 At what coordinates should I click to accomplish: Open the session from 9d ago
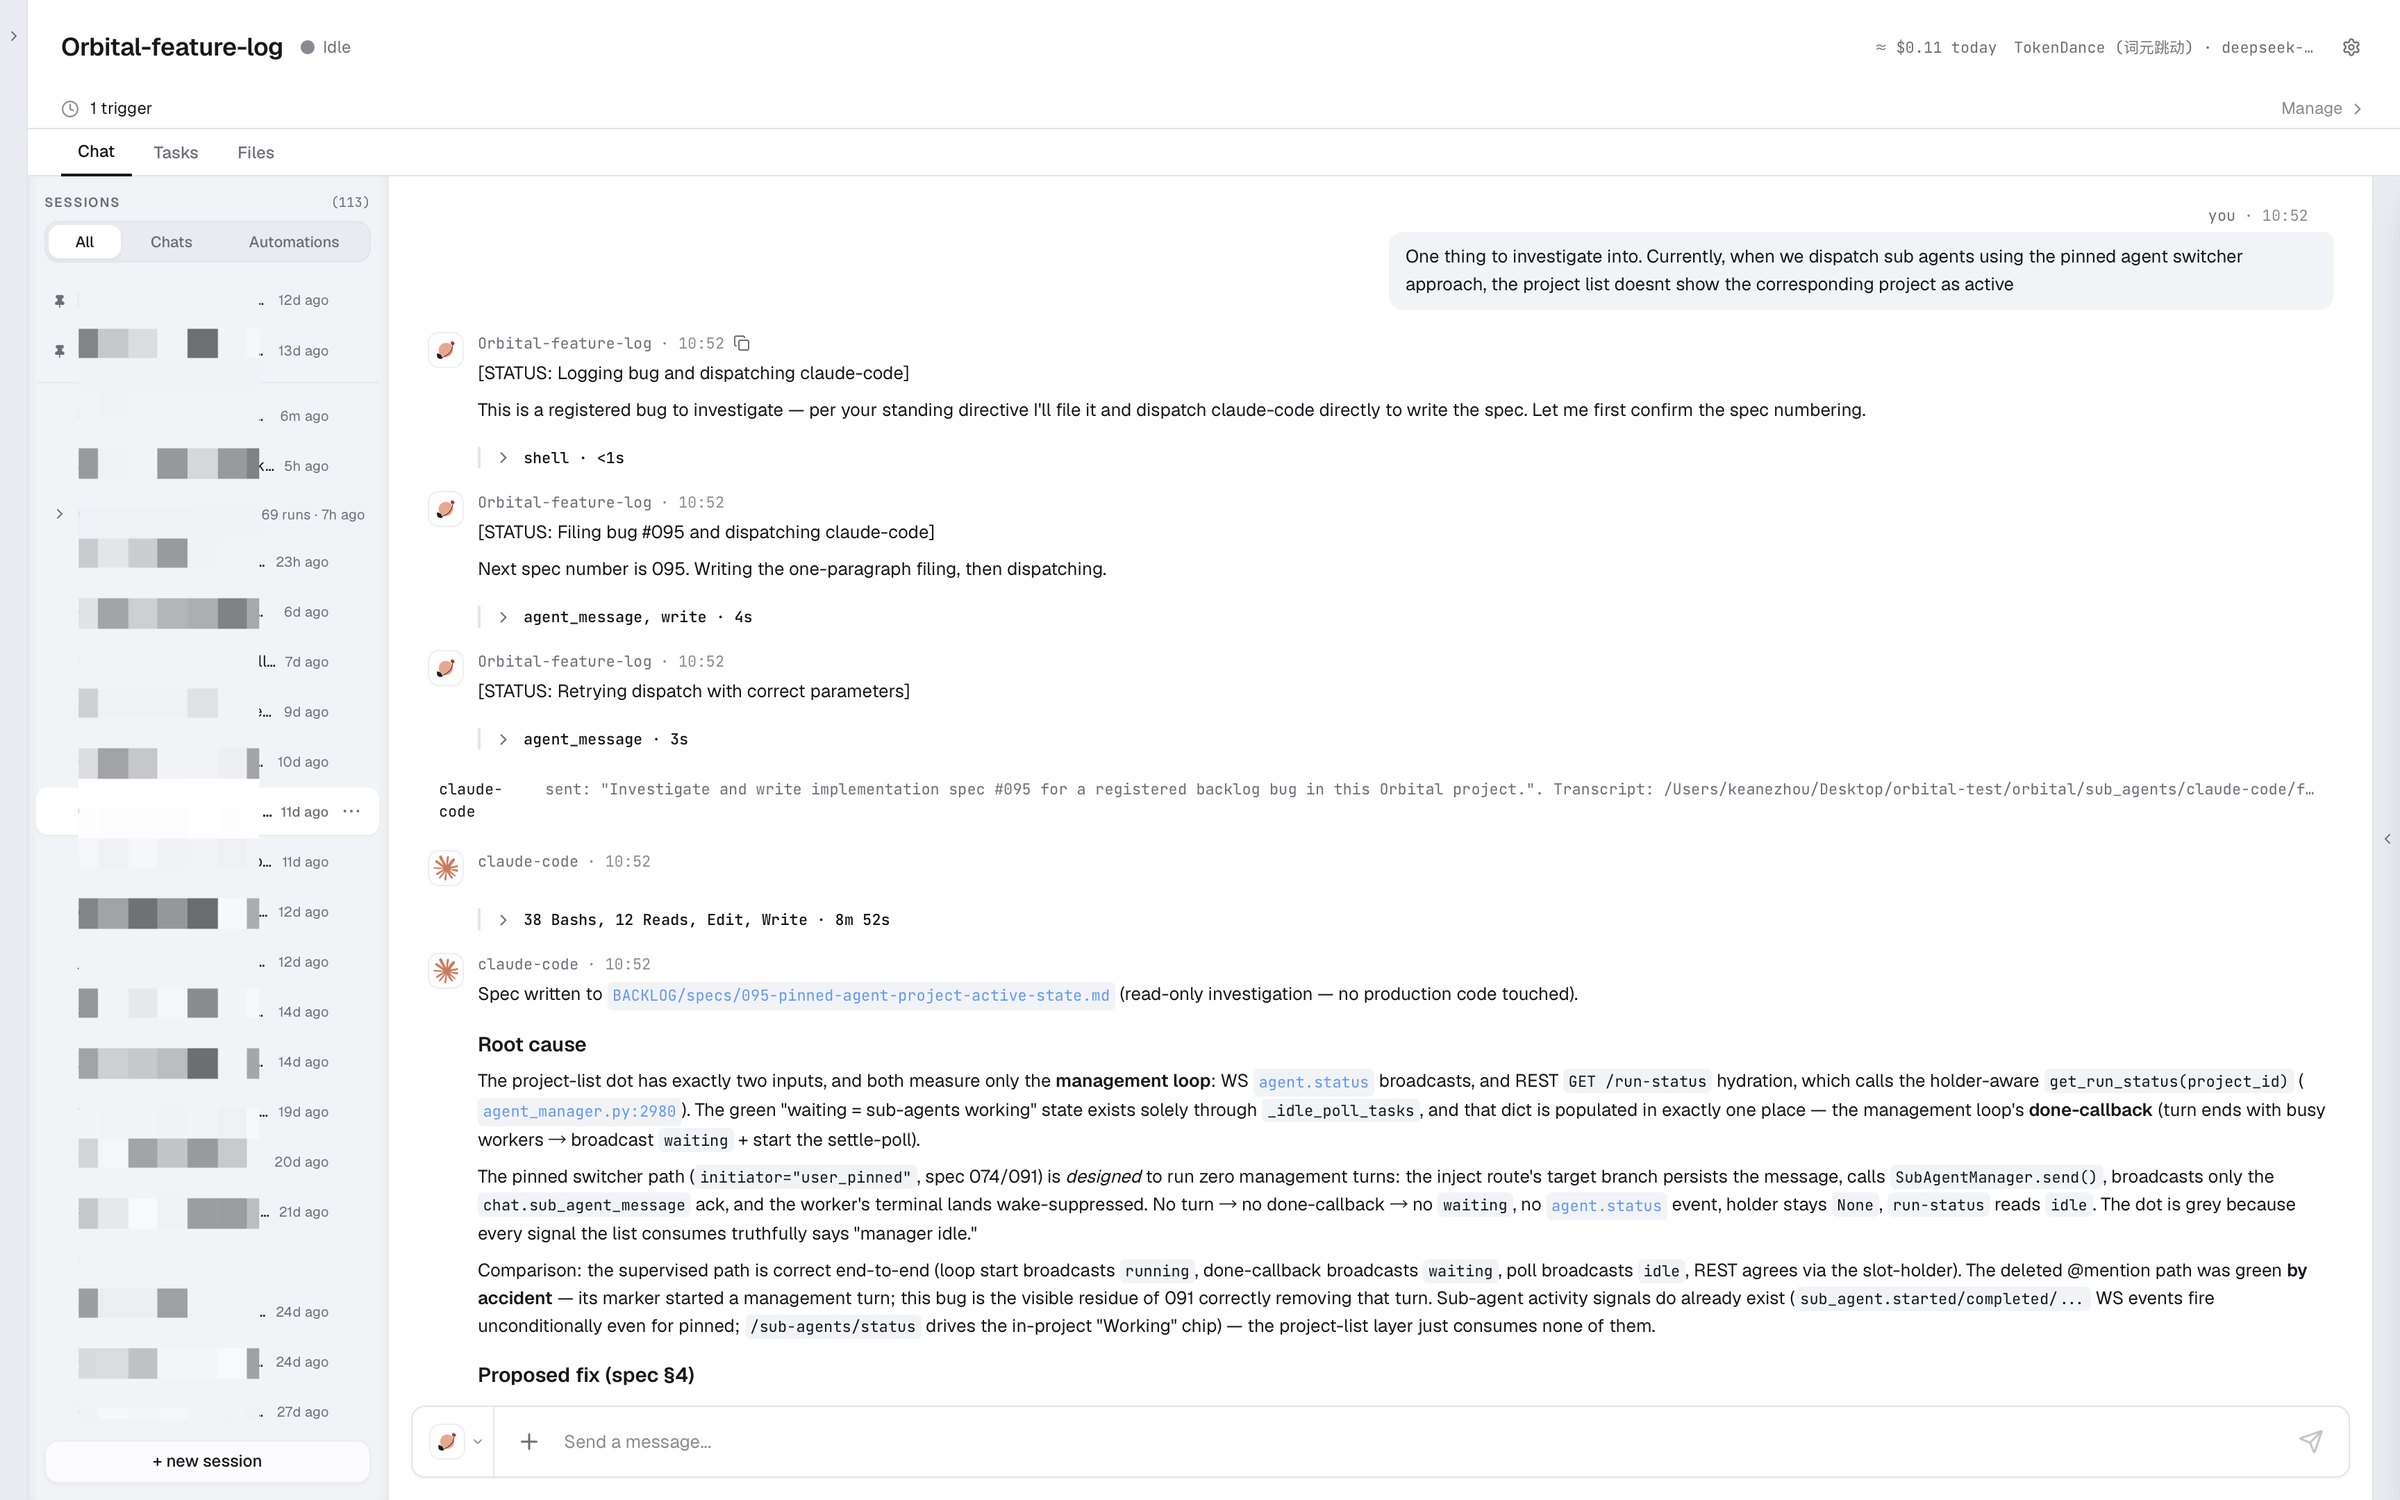pos(207,712)
